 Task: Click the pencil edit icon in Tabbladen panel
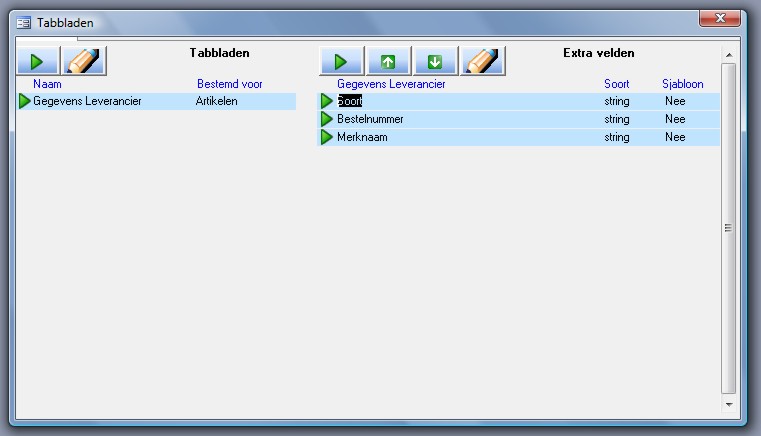click(x=84, y=61)
